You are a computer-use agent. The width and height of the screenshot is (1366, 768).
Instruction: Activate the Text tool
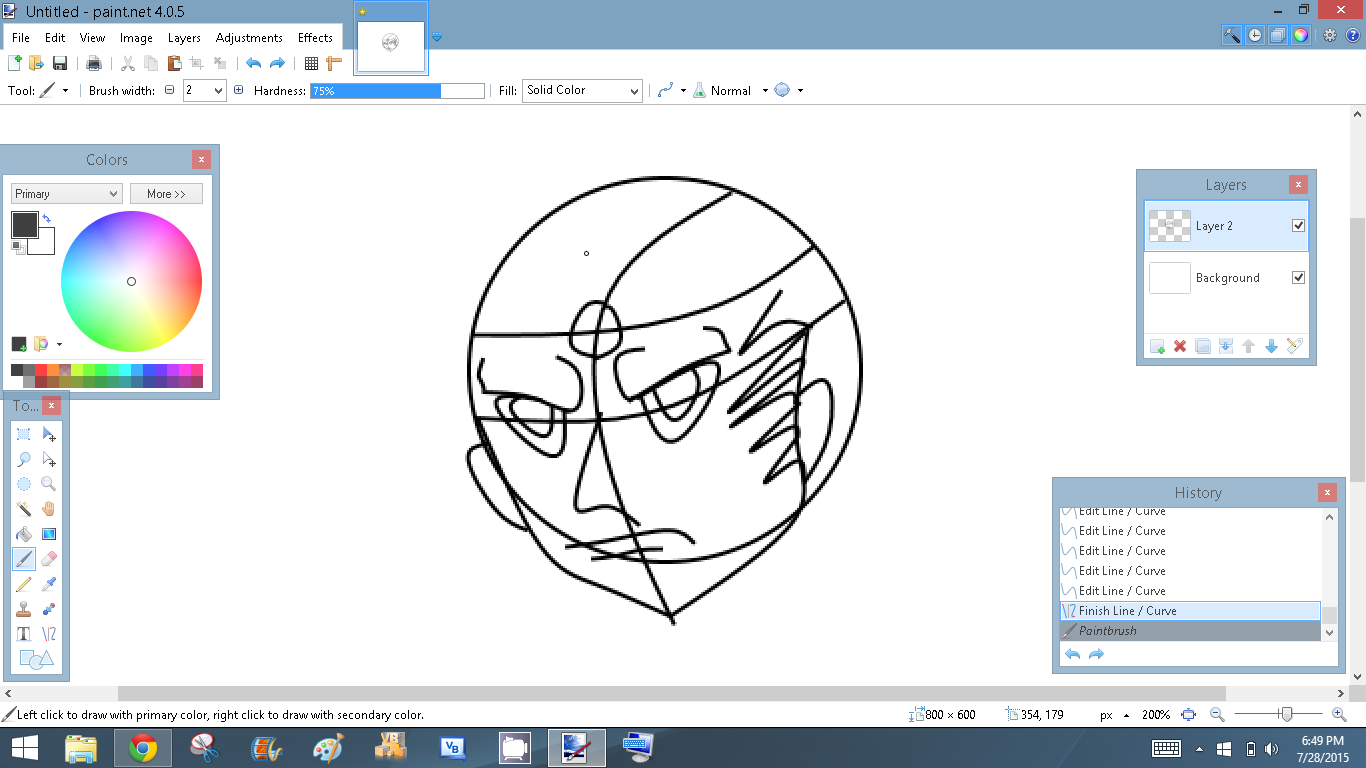(24, 634)
